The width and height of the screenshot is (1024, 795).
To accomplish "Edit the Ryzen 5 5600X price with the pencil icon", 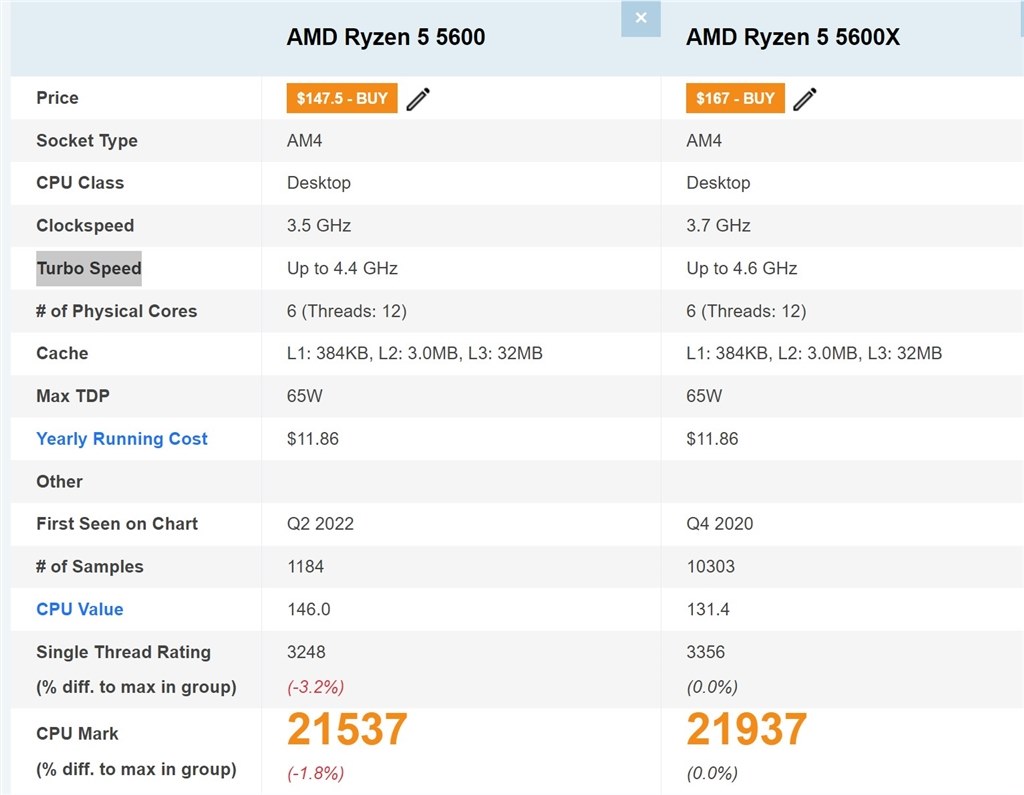I will tap(805, 99).
